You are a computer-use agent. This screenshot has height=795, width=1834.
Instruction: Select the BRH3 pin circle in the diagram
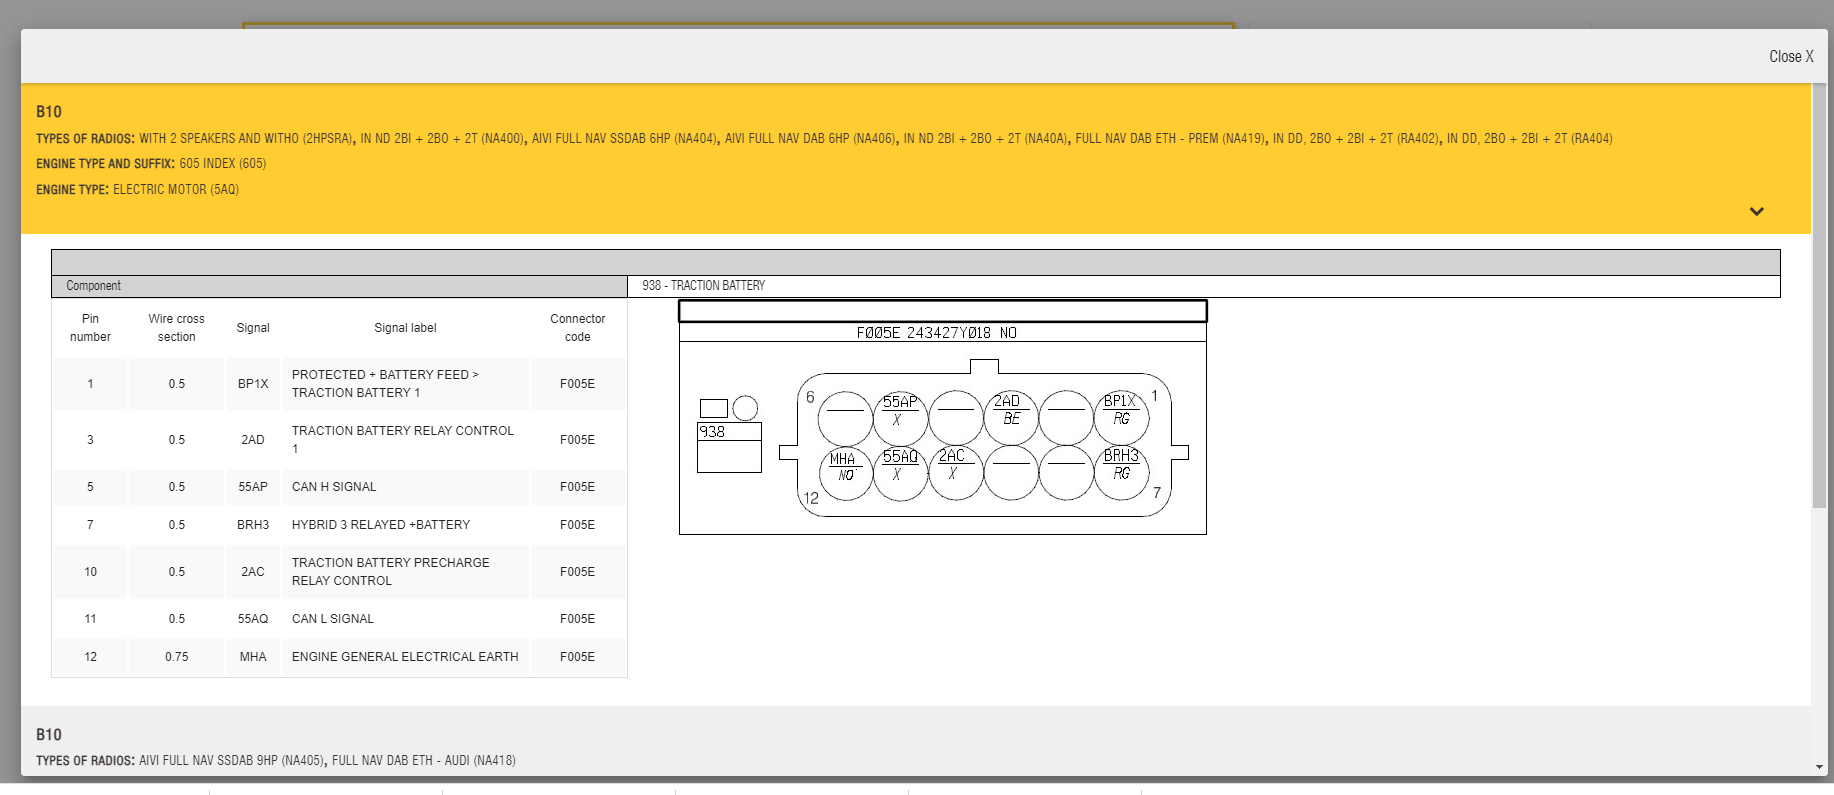tap(1121, 472)
